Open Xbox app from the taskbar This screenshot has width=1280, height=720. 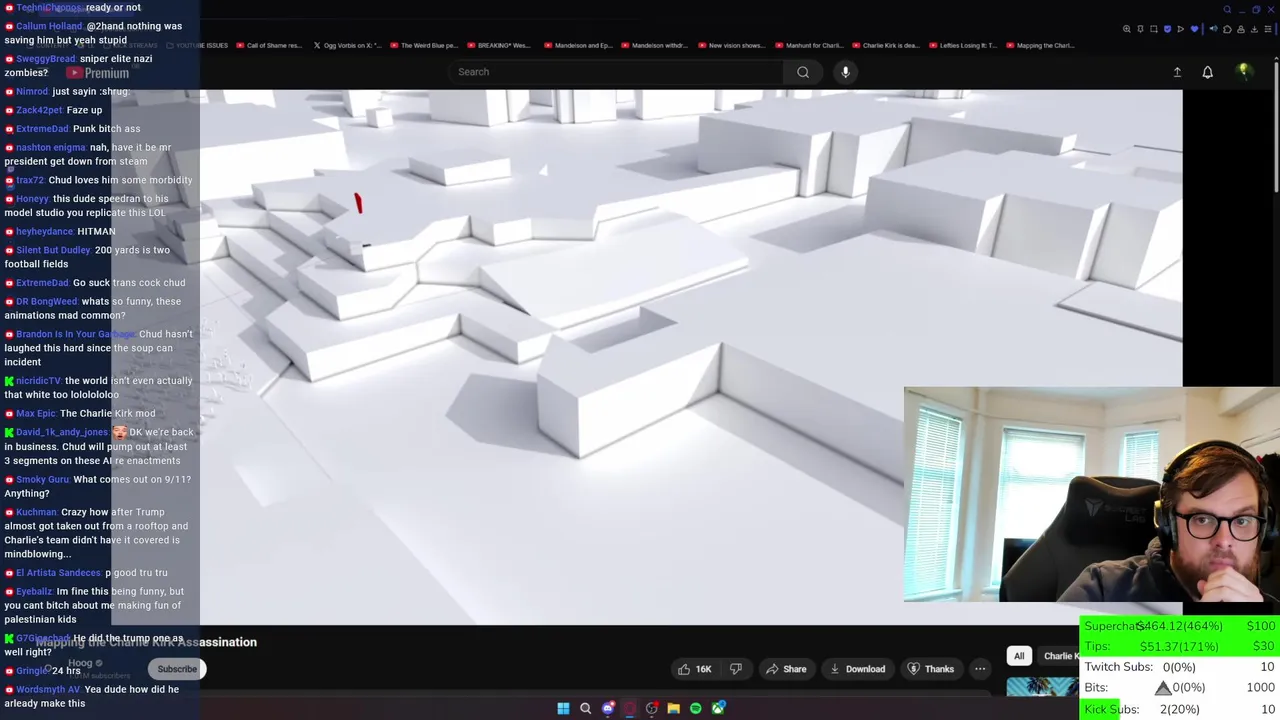[x=718, y=708]
